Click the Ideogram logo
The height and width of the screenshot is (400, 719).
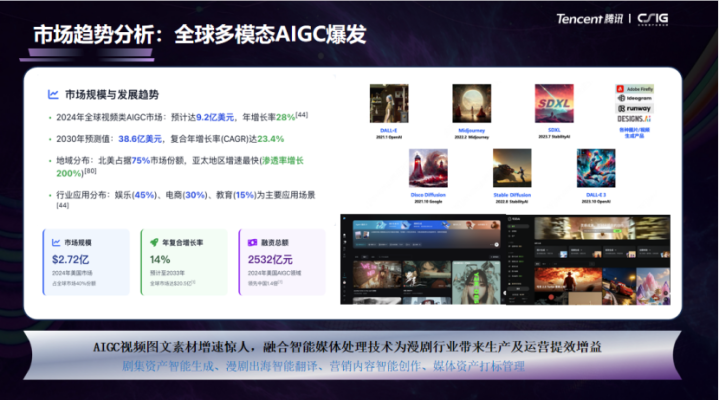pos(634,100)
